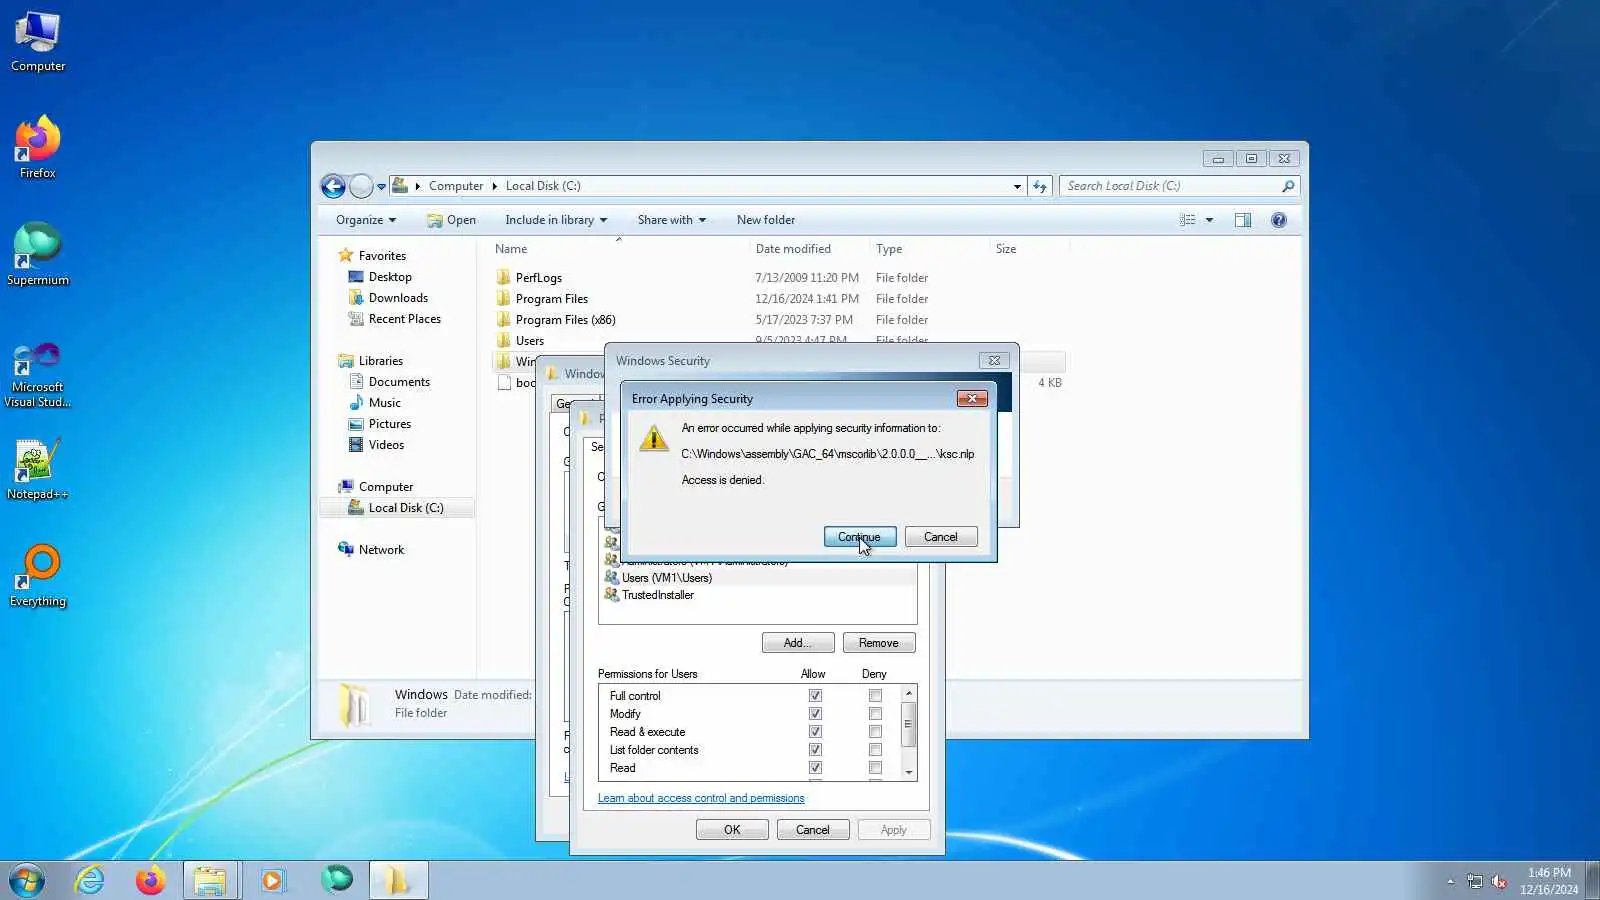Click the Remove button for users
The height and width of the screenshot is (900, 1600).
[x=879, y=643]
